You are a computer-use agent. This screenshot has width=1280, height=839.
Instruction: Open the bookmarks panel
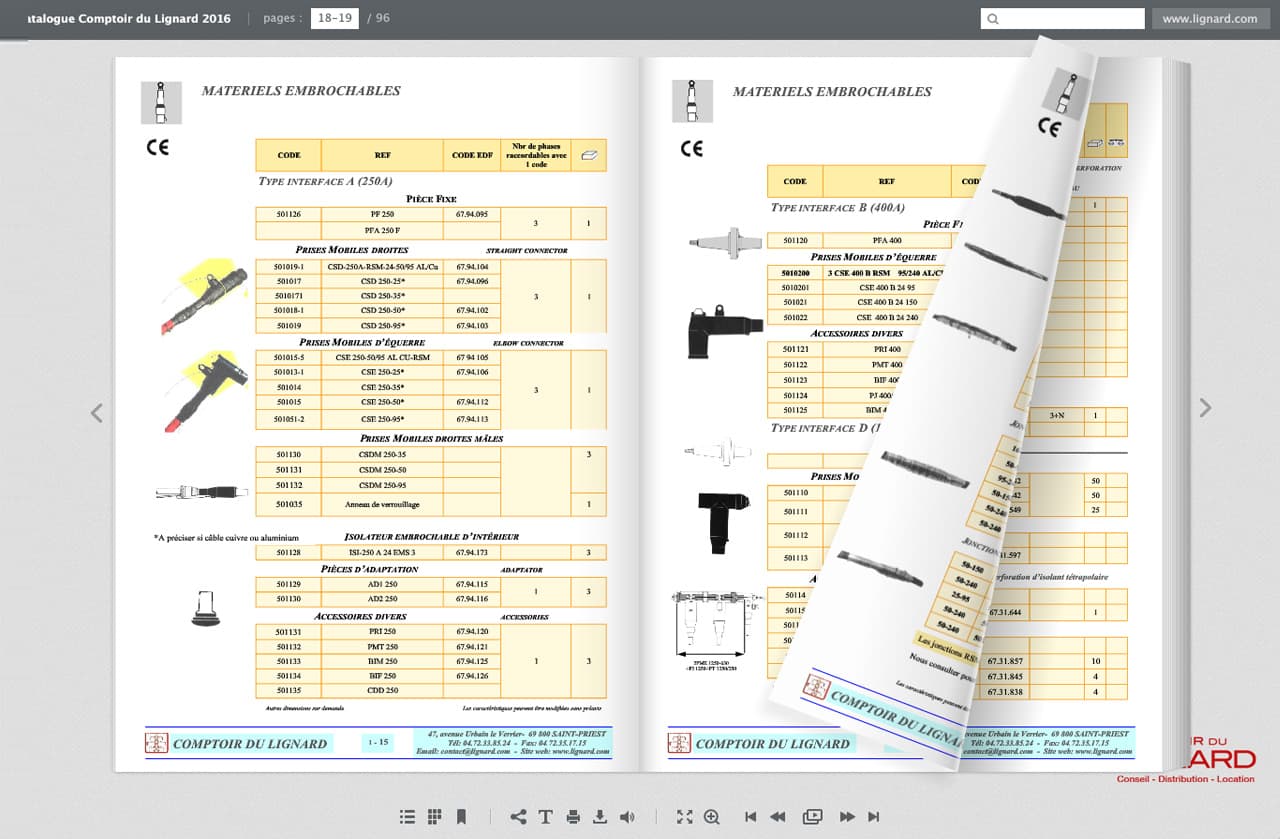point(461,817)
